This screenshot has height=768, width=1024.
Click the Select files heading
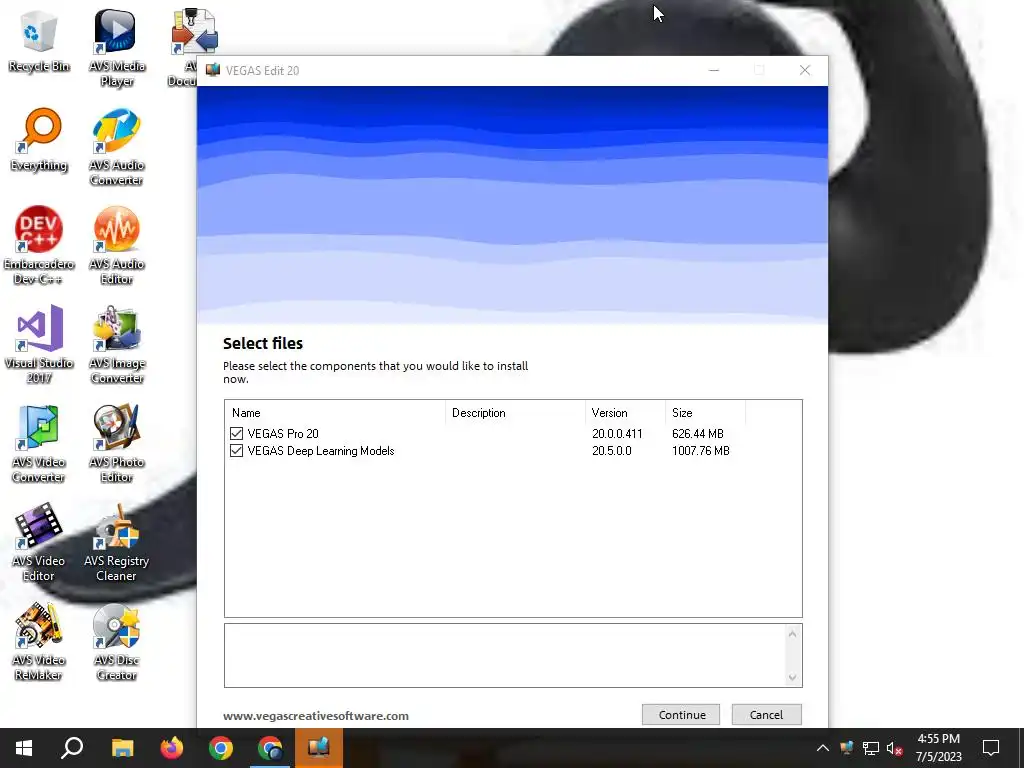click(x=263, y=344)
